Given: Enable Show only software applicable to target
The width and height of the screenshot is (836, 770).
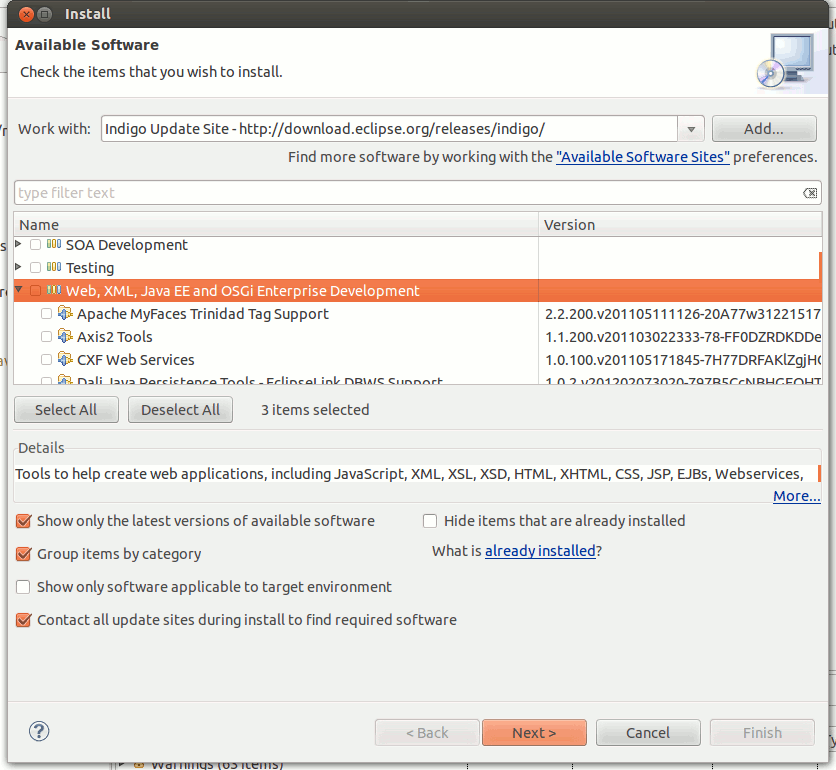Looking at the screenshot, I should [x=23, y=587].
